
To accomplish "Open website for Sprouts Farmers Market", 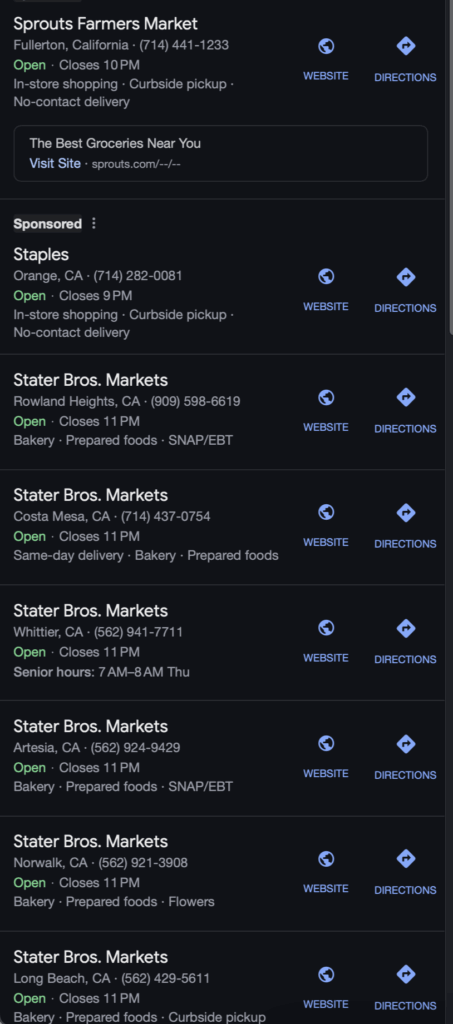I will point(326,59).
